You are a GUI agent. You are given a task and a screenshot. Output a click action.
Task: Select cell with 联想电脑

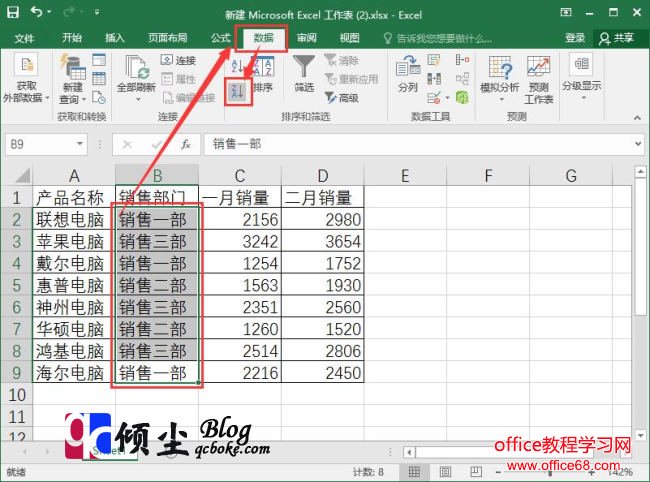coord(74,220)
